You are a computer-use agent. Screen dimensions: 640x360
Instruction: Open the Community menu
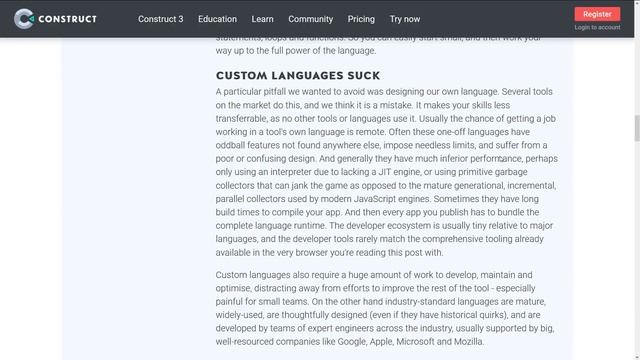click(310, 19)
